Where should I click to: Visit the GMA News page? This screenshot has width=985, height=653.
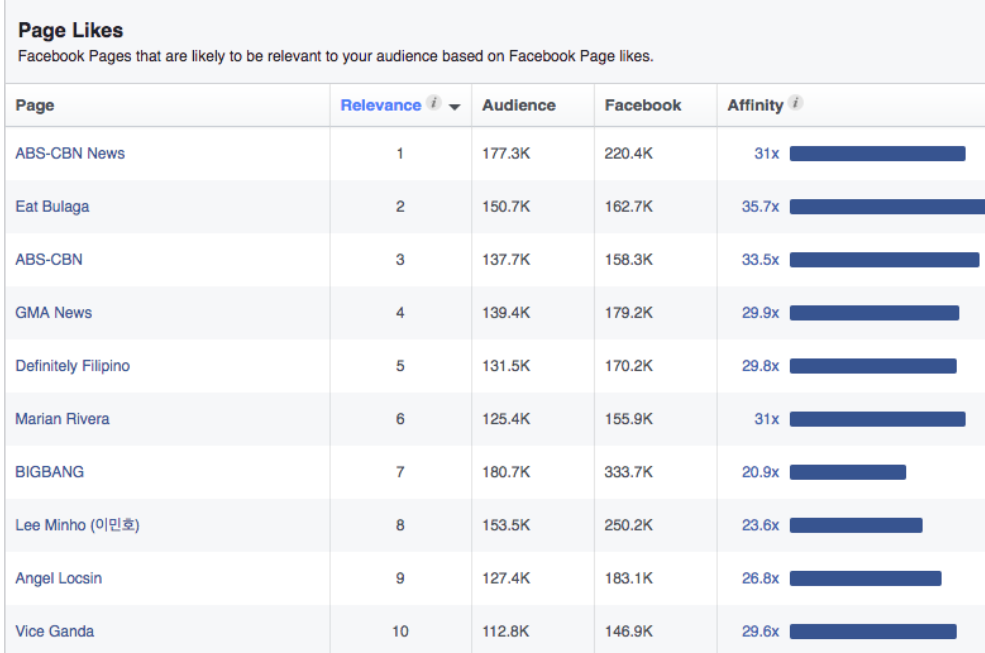tap(53, 312)
